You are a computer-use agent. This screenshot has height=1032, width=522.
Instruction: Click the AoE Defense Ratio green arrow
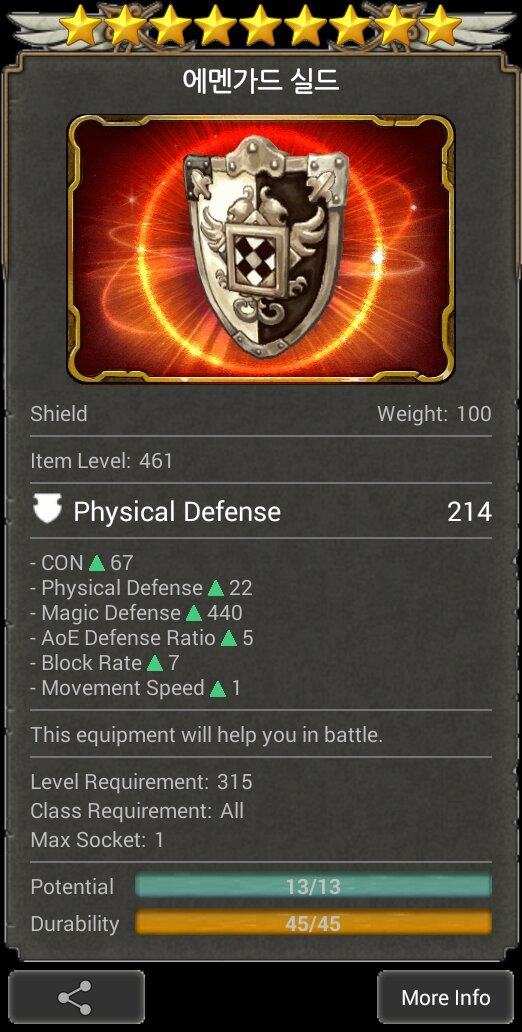click(228, 638)
